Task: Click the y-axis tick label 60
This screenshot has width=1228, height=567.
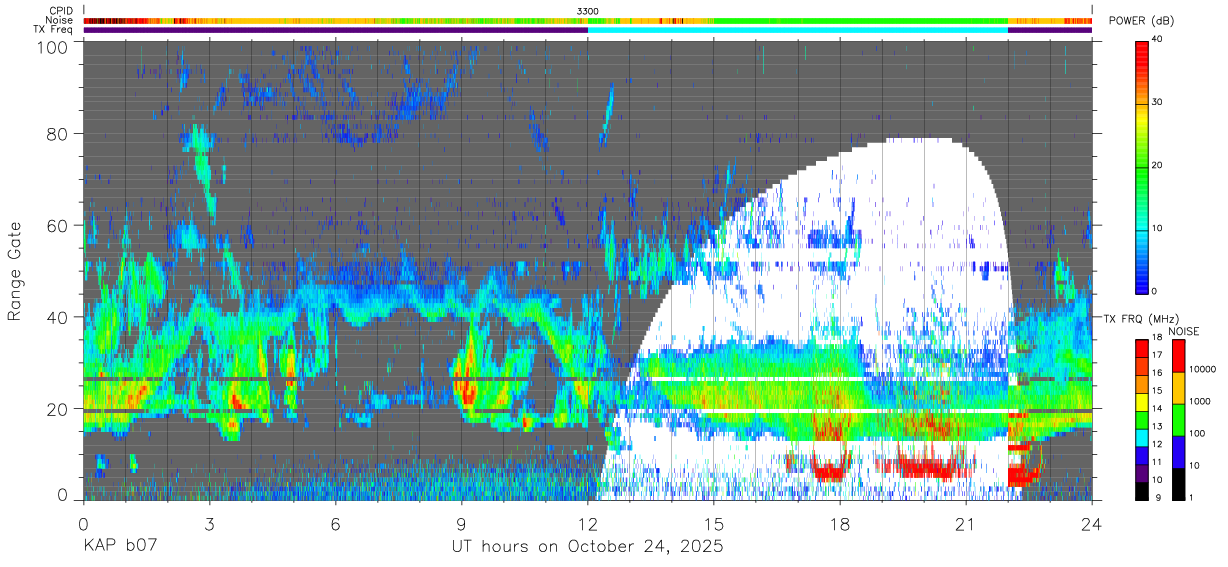Action: pos(58,226)
